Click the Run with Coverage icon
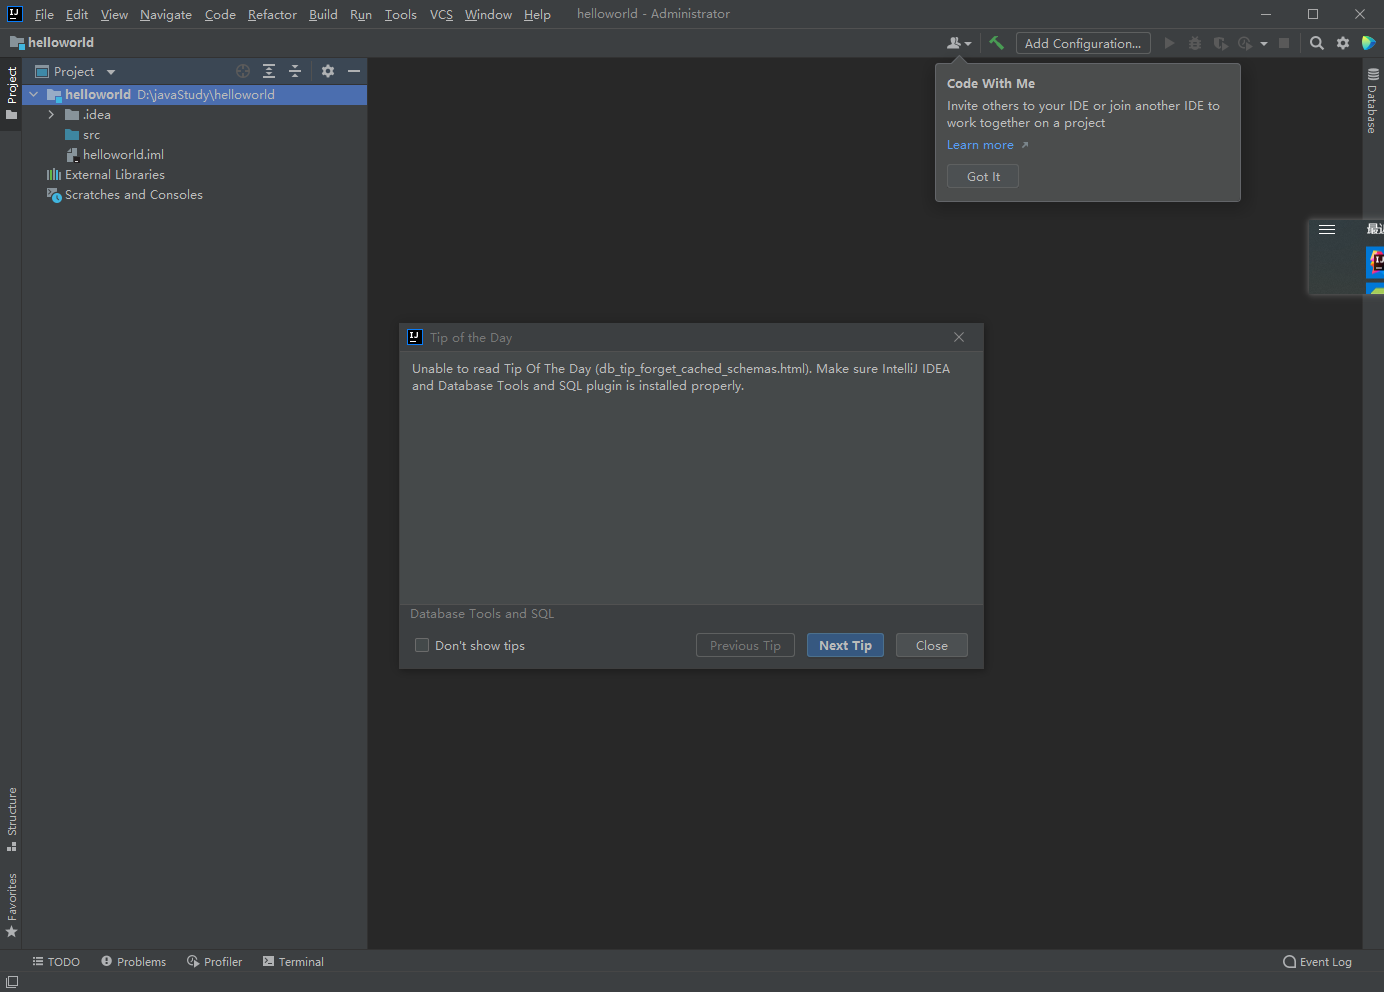The image size is (1384, 992). click(1220, 43)
